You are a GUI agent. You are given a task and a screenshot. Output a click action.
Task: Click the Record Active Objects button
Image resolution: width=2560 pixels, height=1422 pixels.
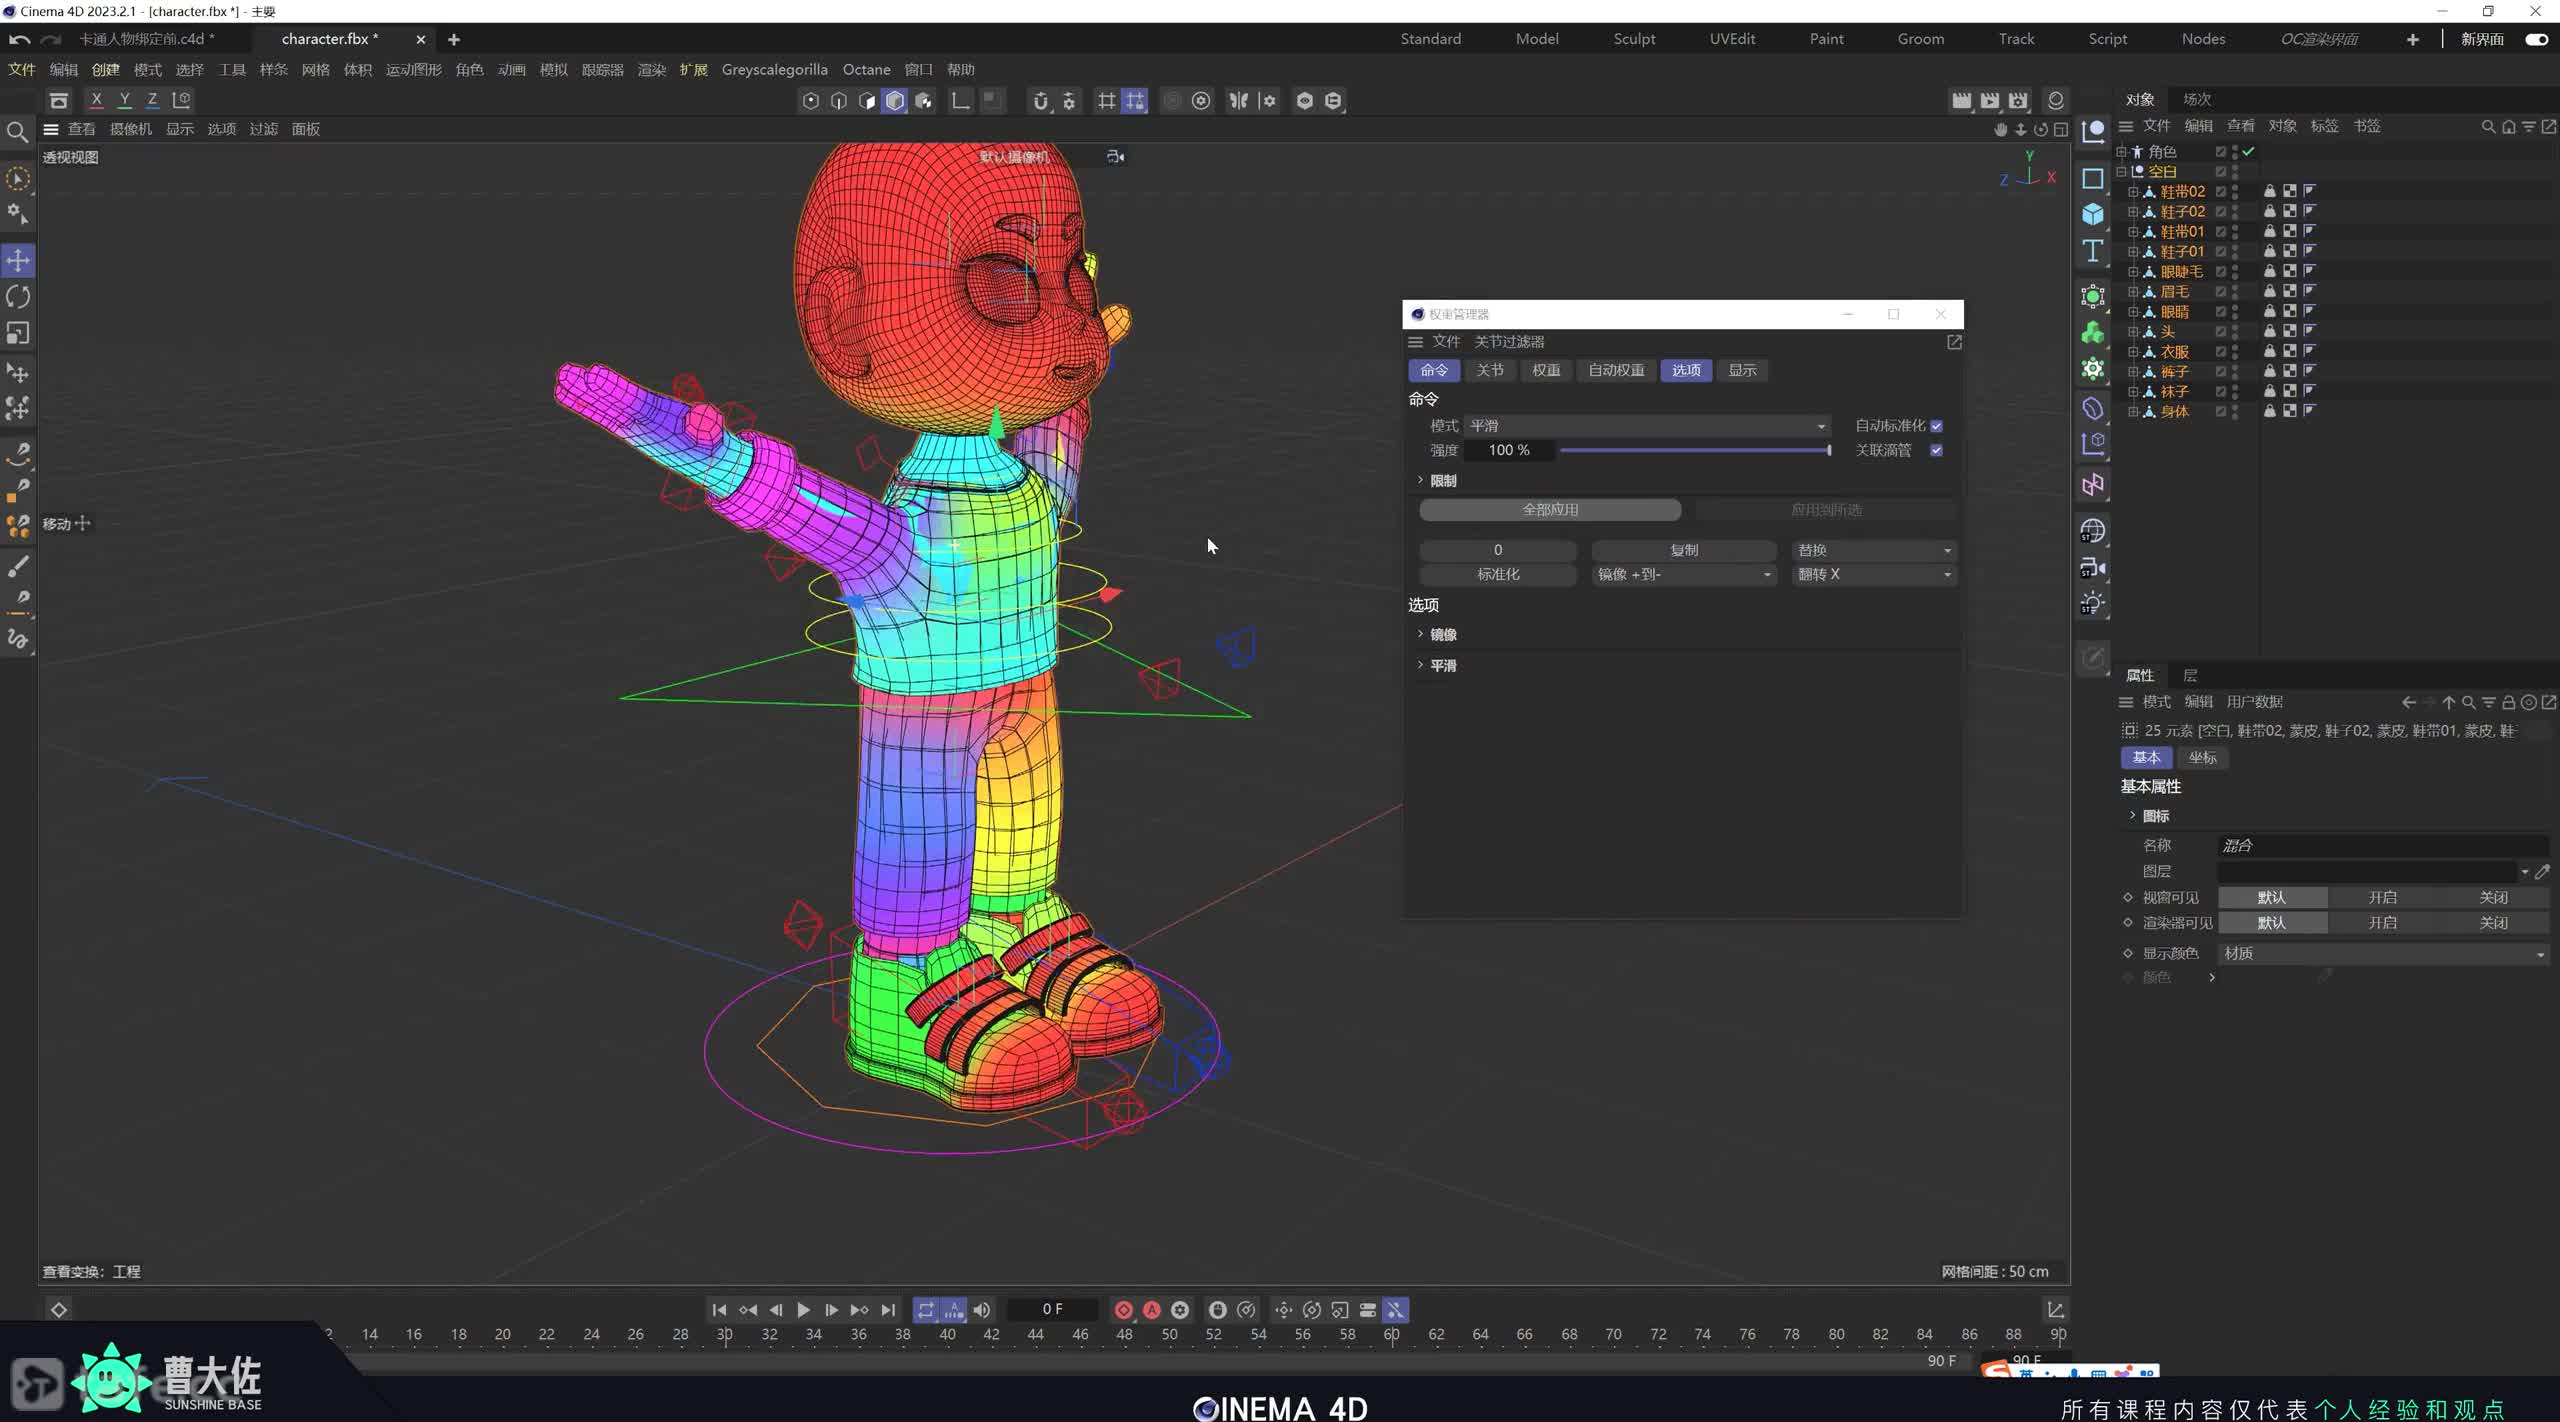point(1123,1310)
